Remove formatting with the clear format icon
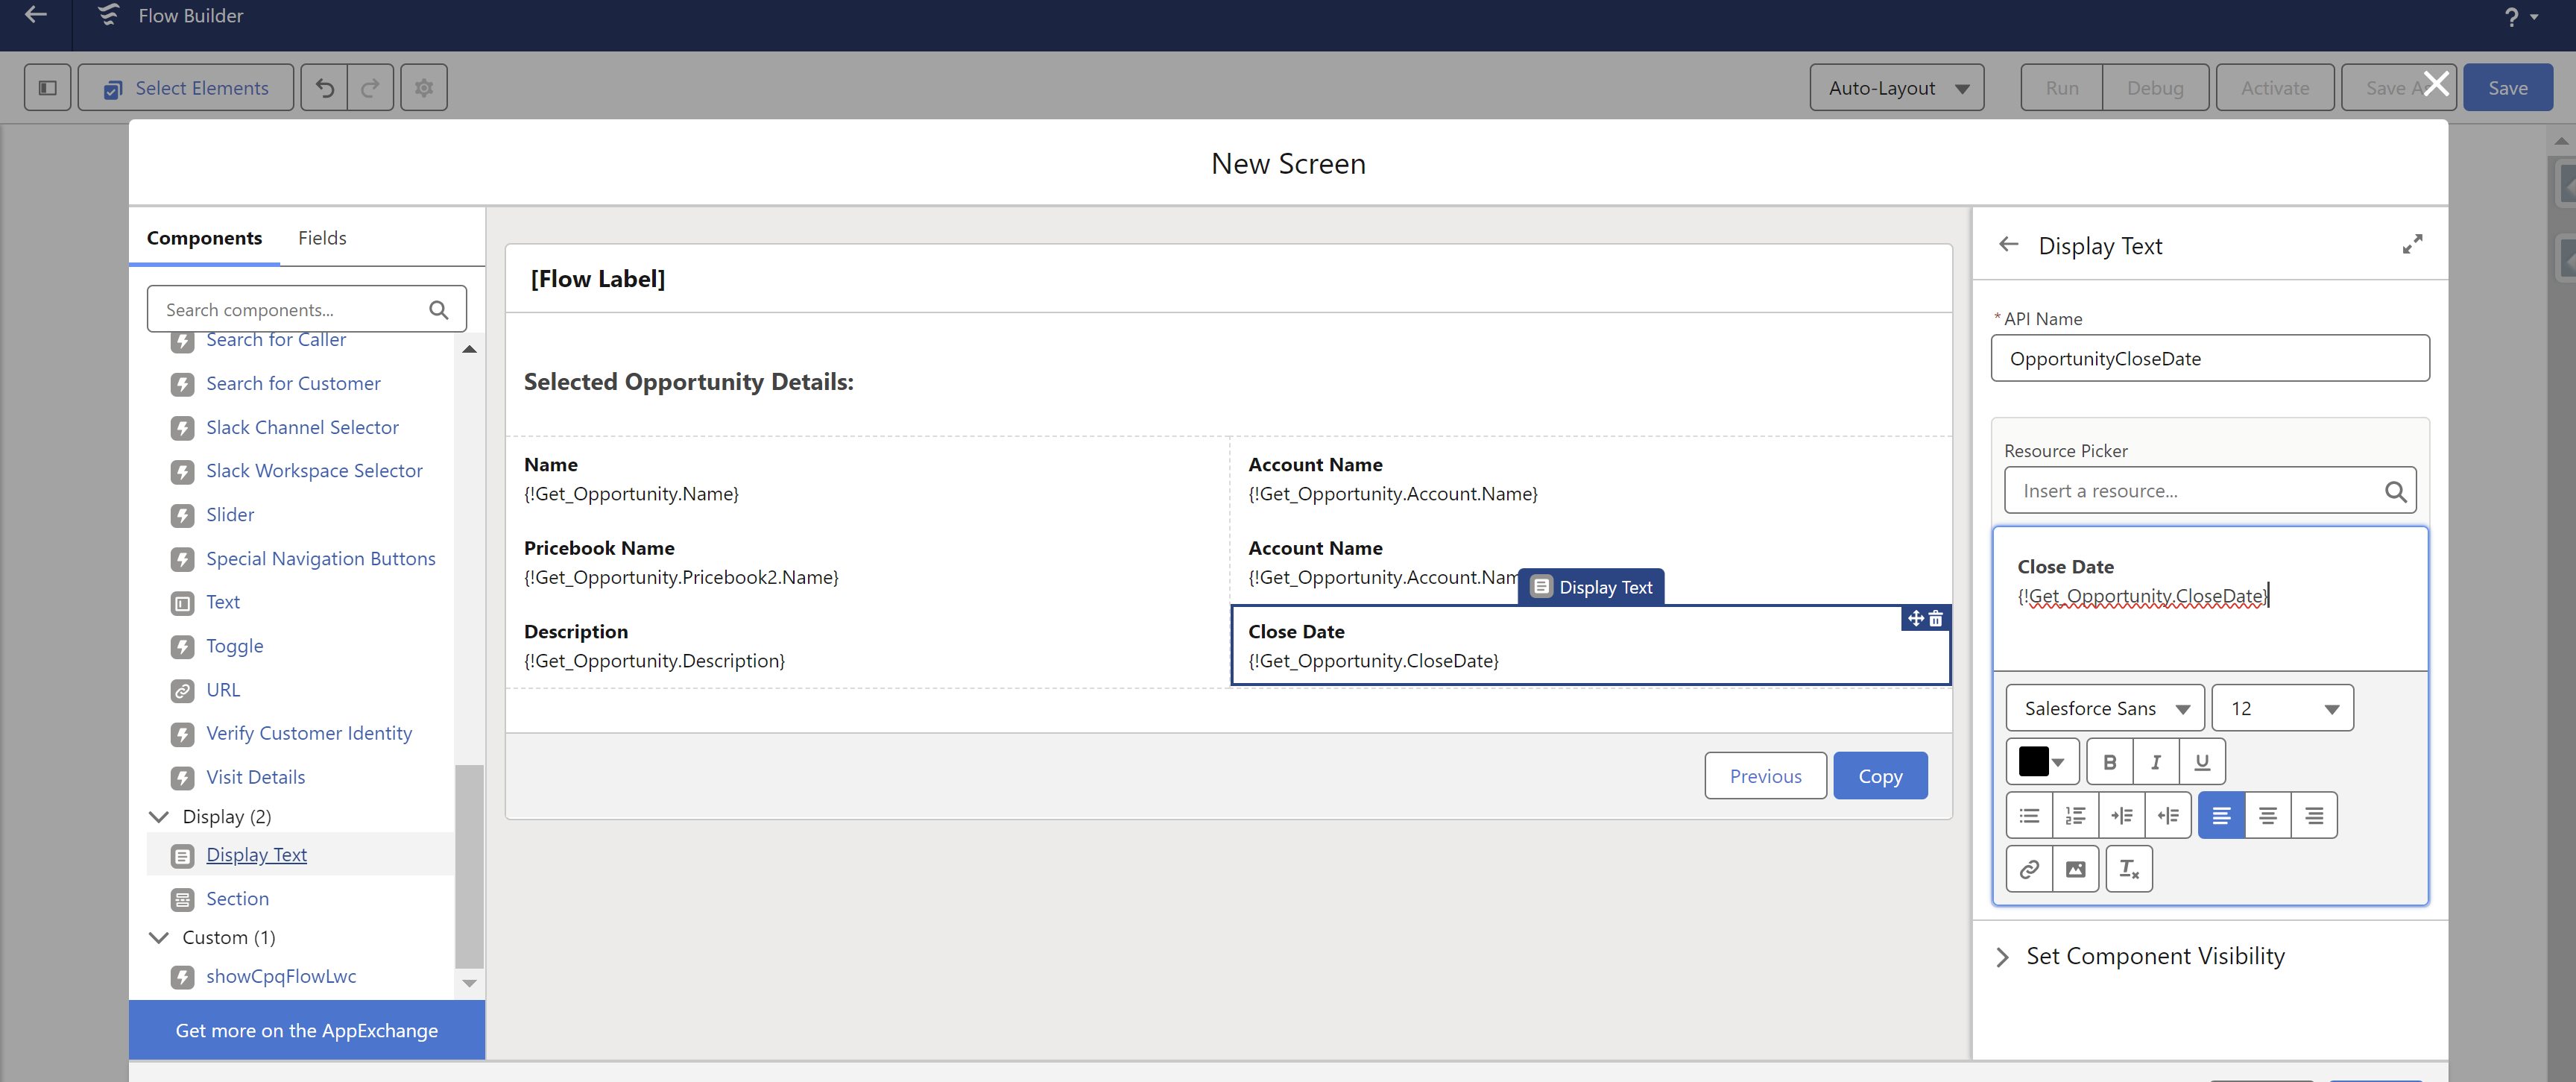 2129,869
